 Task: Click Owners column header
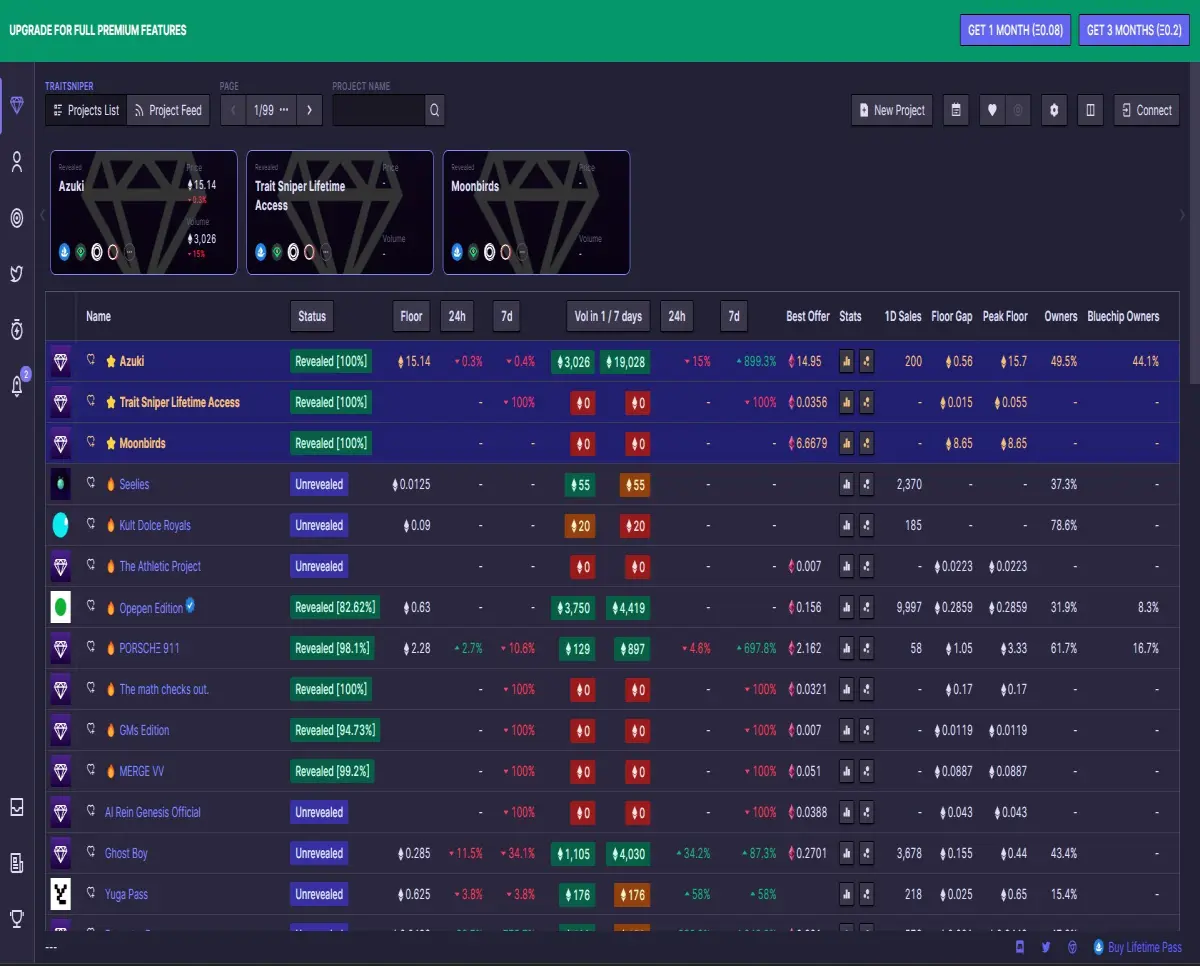click(1061, 316)
